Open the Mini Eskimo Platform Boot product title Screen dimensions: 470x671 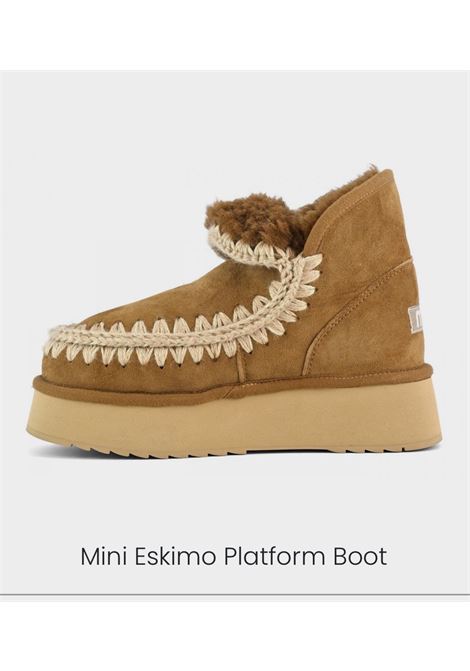pos(234,556)
